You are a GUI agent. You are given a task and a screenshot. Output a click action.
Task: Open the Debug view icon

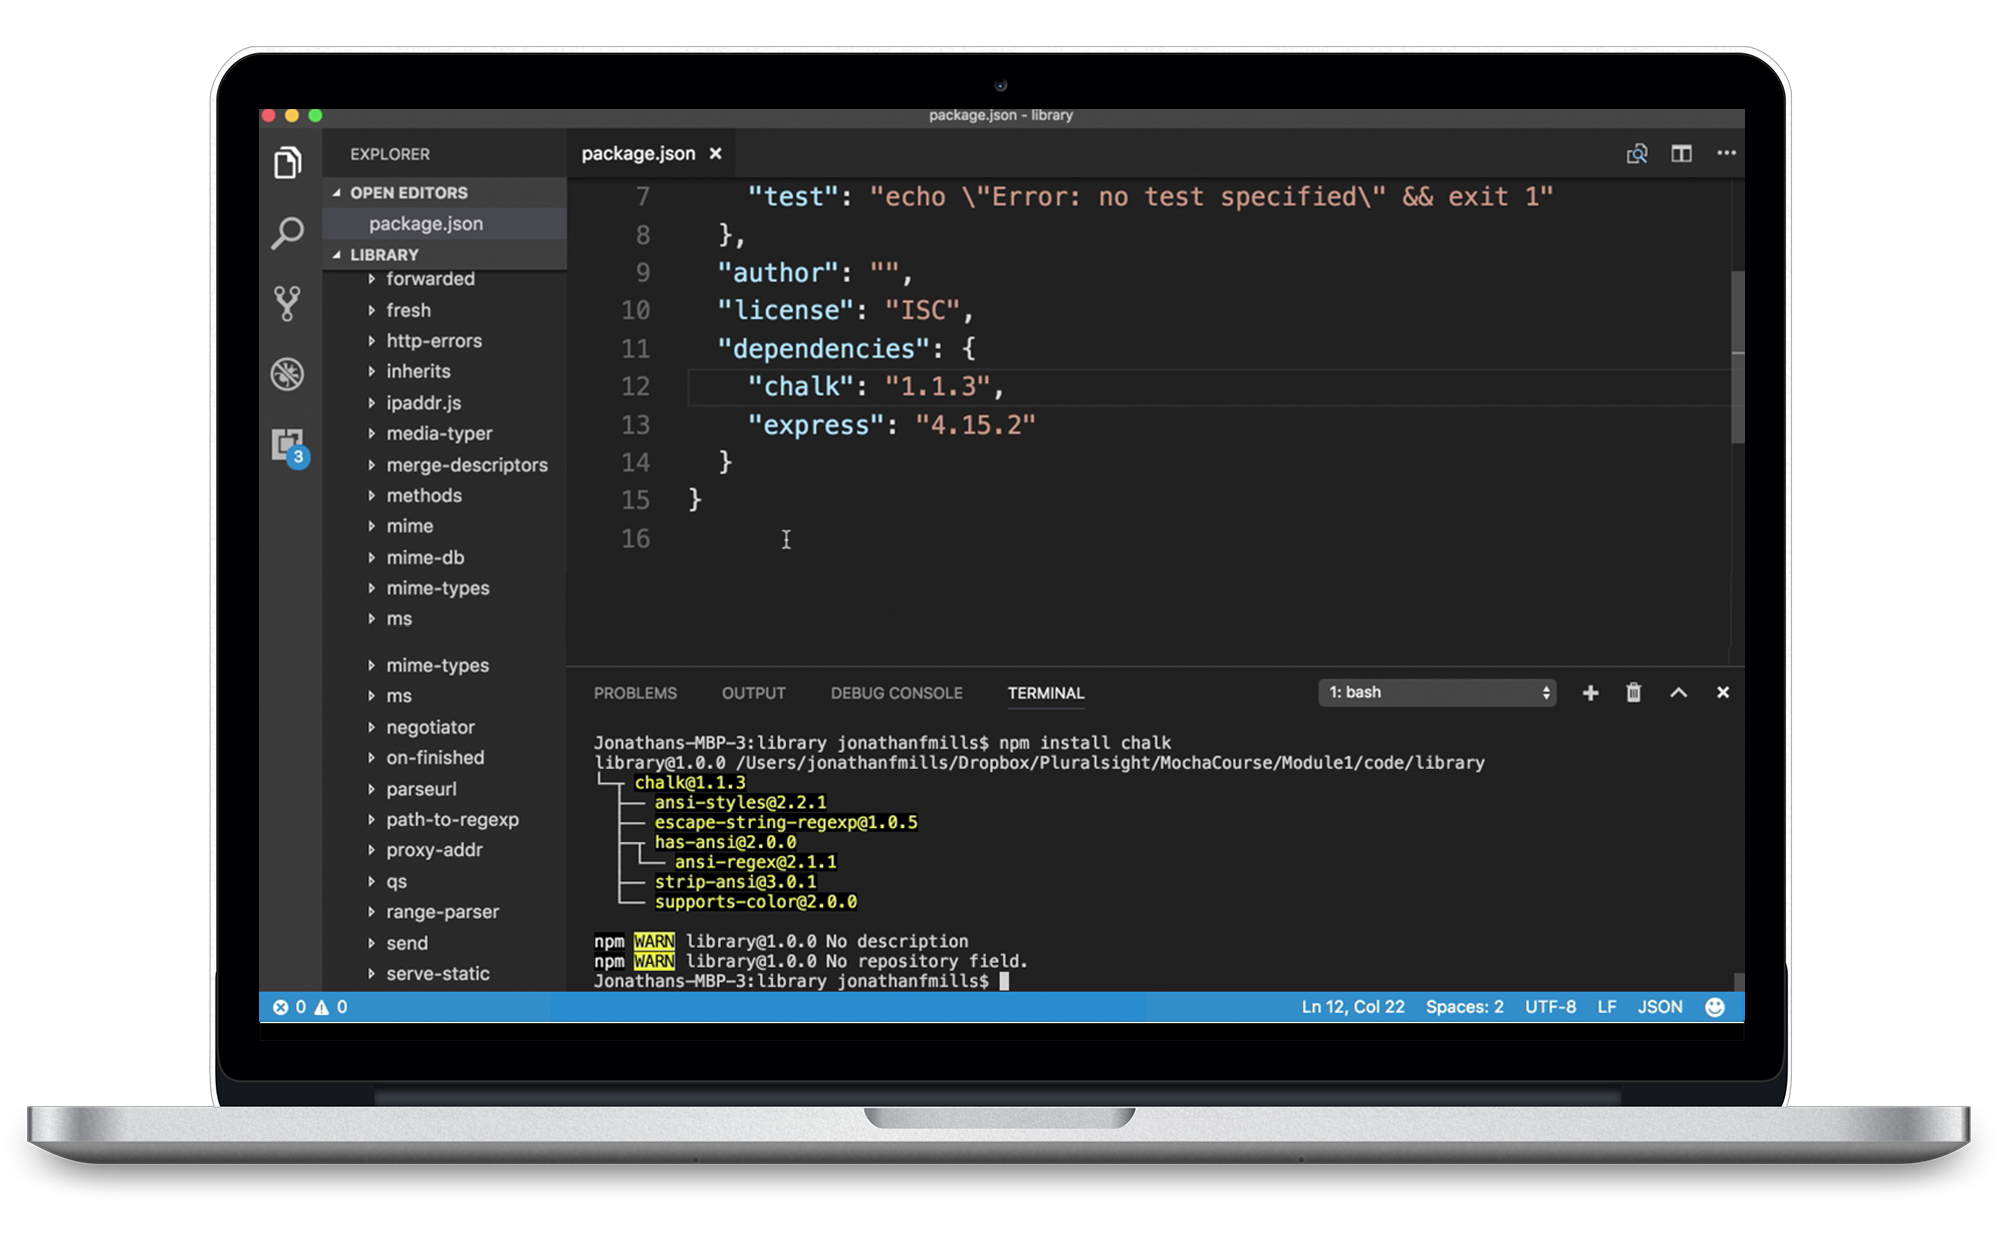click(x=288, y=374)
